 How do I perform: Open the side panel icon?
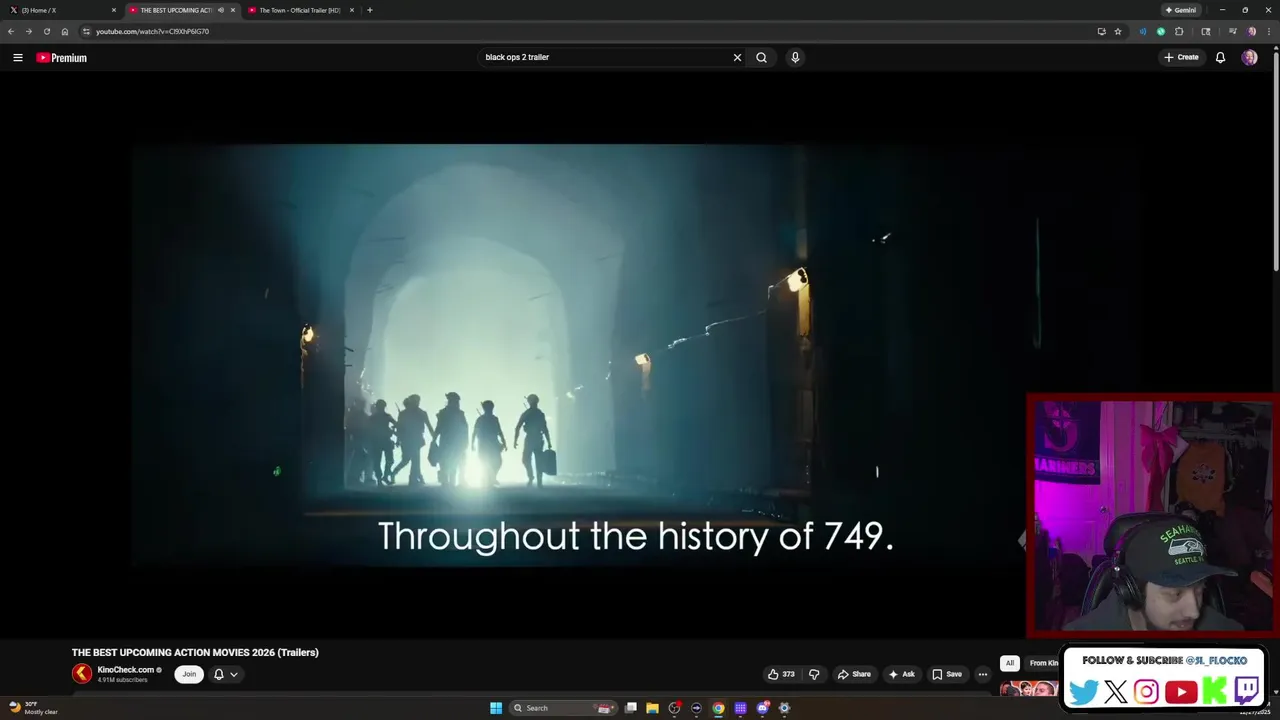click(x=1206, y=31)
